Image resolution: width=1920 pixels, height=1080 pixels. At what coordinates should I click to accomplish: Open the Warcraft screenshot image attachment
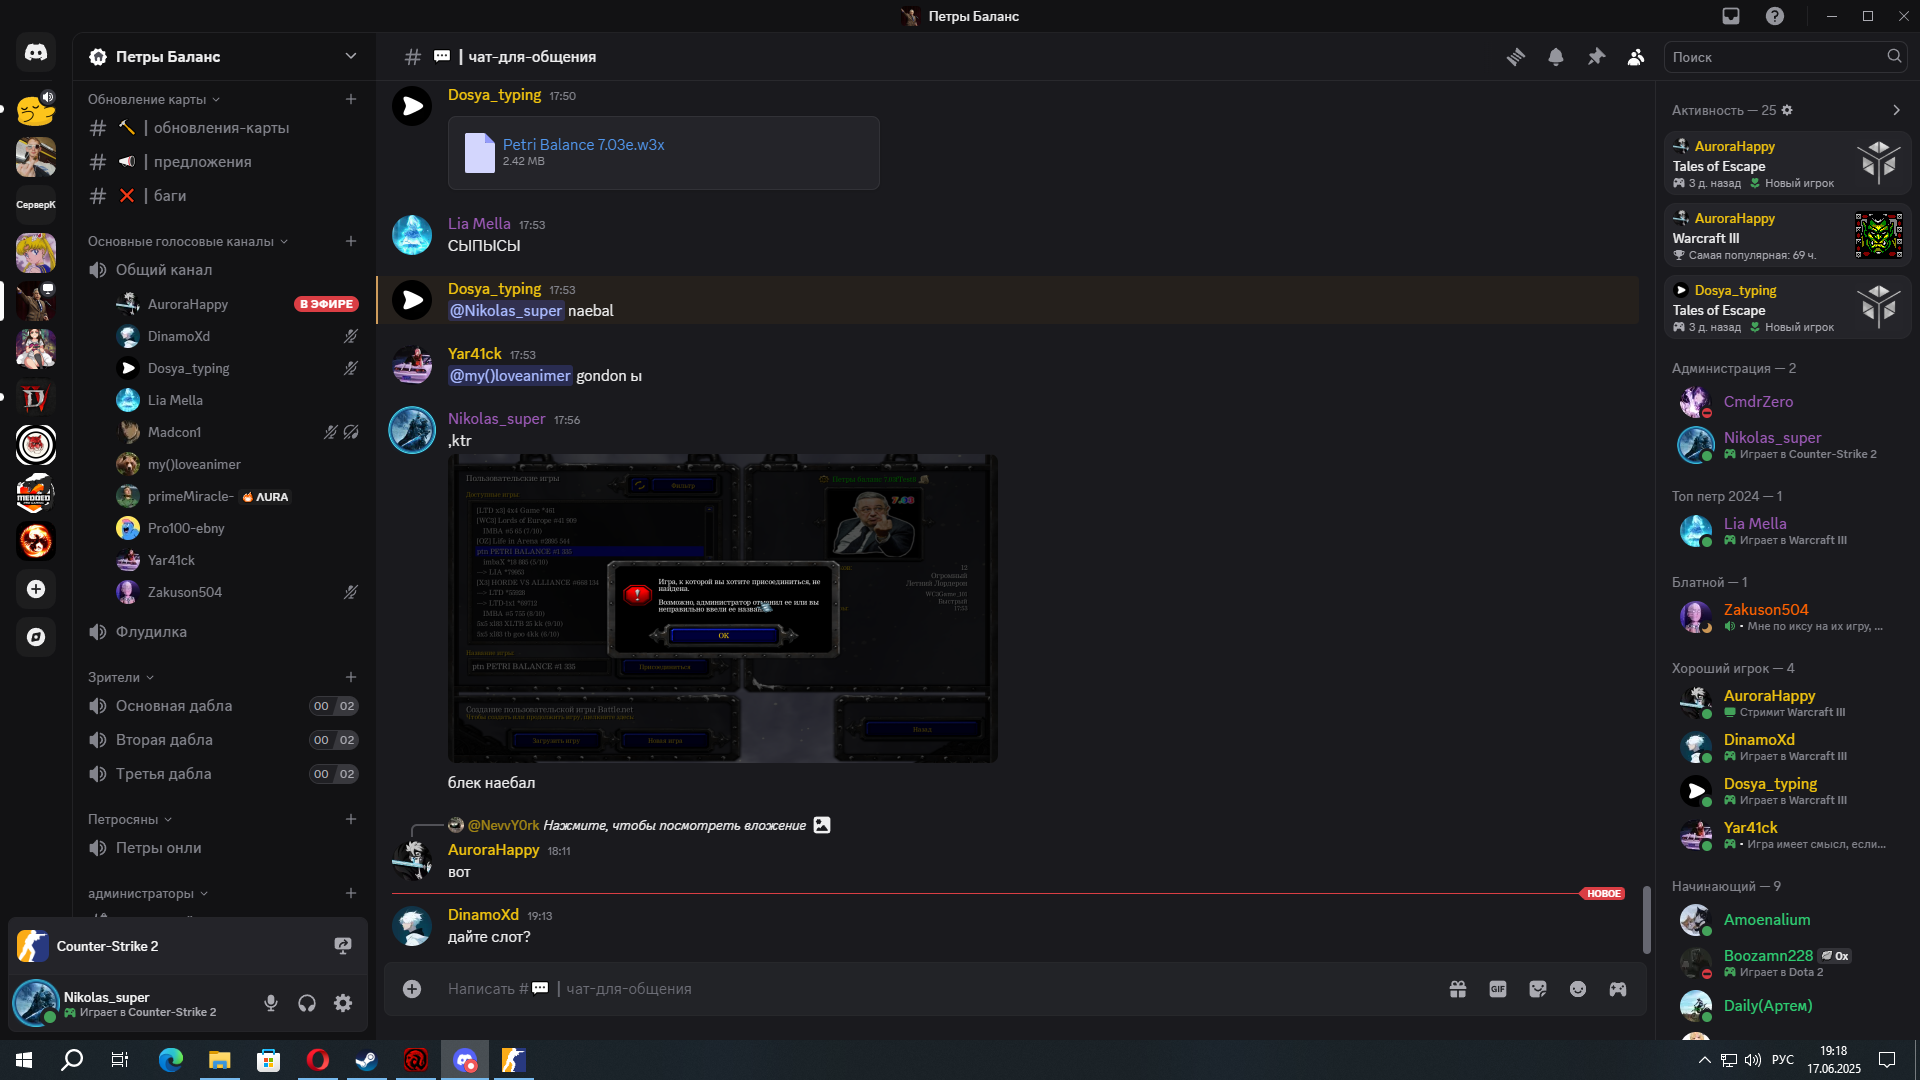coord(723,608)
